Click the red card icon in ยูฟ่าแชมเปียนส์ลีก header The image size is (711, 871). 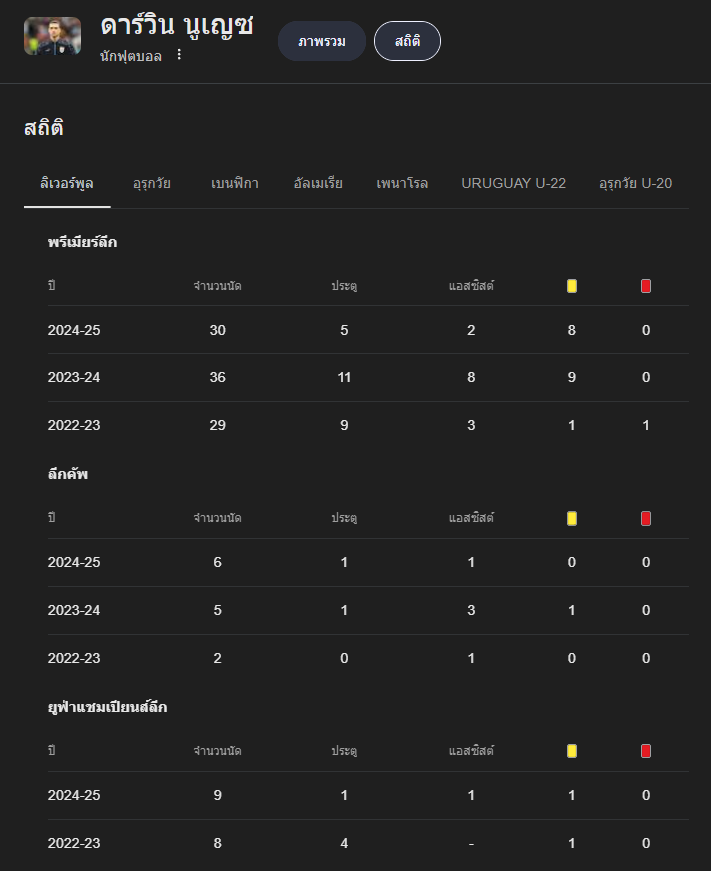pyautogui.click(x=645, y=750)
